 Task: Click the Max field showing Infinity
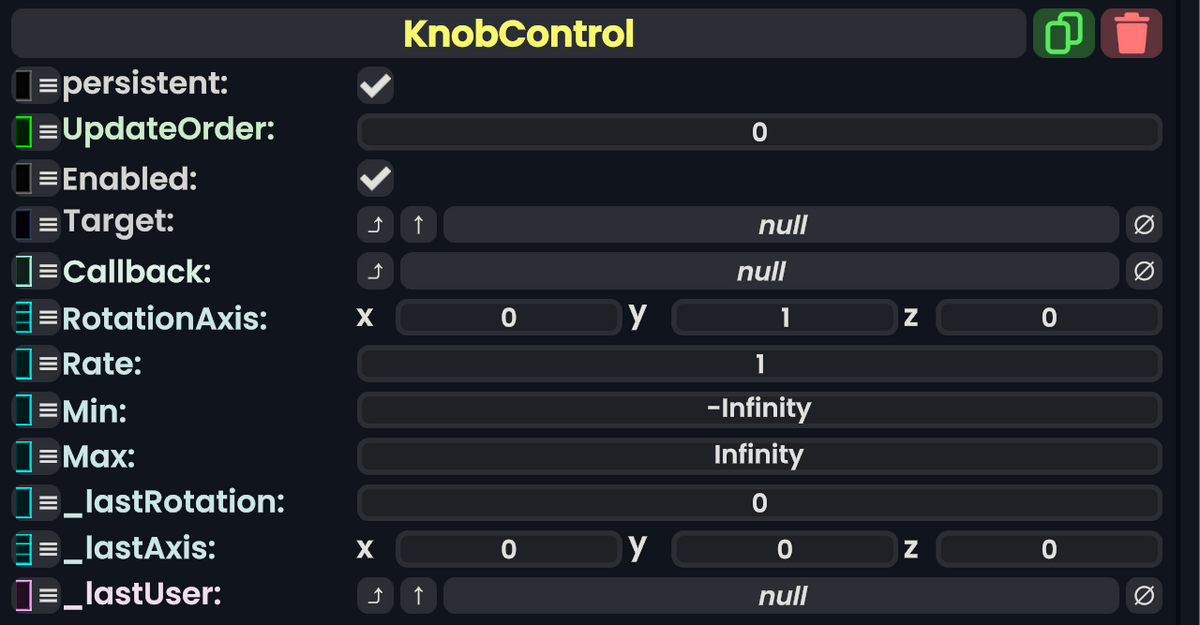coord(760,455)
